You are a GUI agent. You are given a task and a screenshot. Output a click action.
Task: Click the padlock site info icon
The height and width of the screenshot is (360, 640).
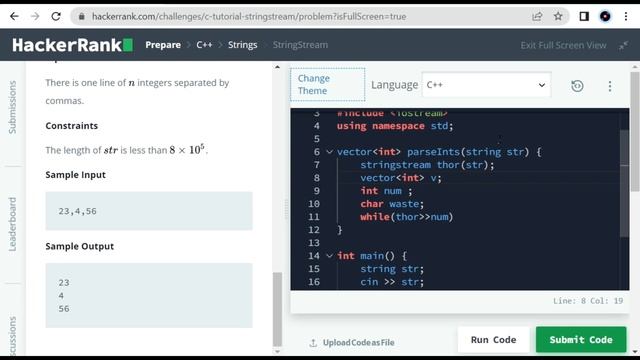[x=82, y=17]
